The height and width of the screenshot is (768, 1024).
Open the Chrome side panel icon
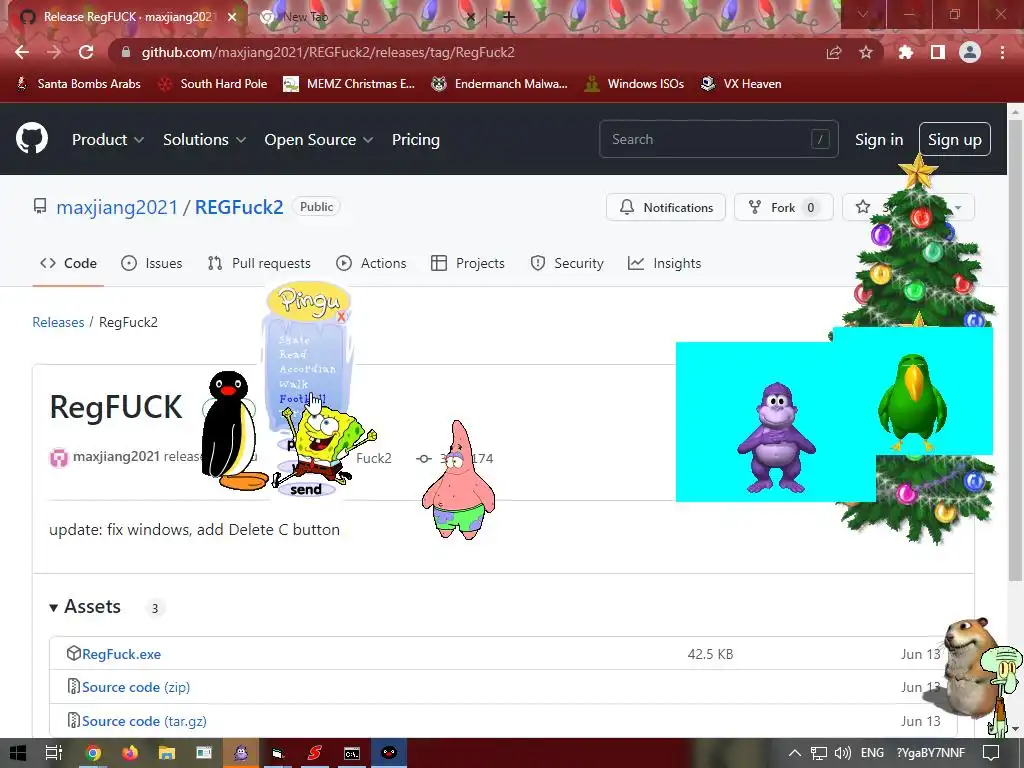pos(938,52)
